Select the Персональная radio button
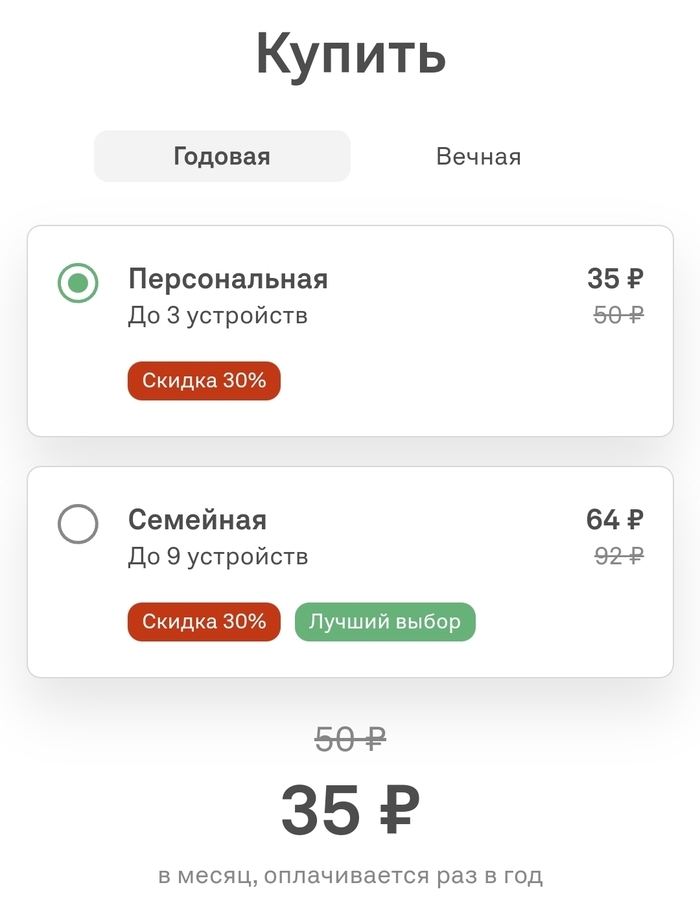The image size is (700, 909). pyautogui.click(x=78, y=283)
